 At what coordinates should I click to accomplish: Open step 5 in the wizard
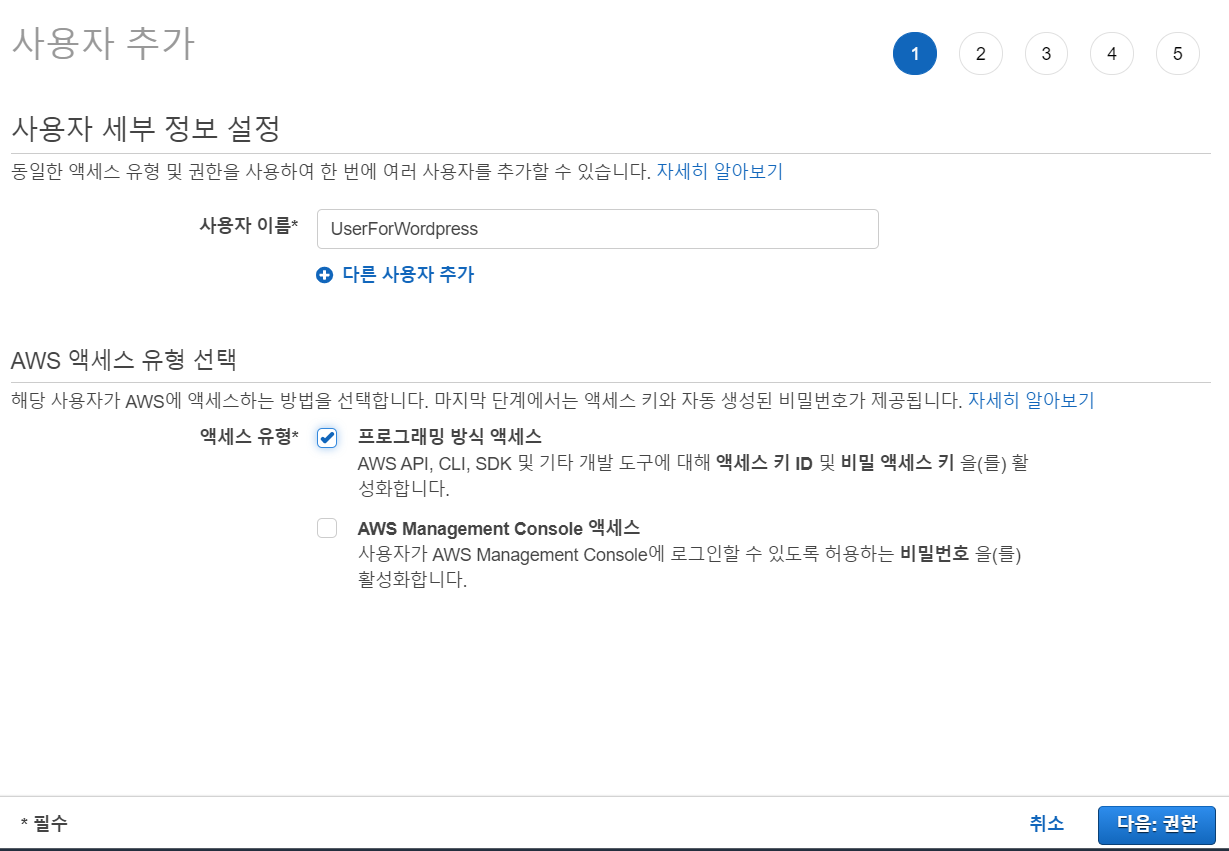(x=1177, y=54)
